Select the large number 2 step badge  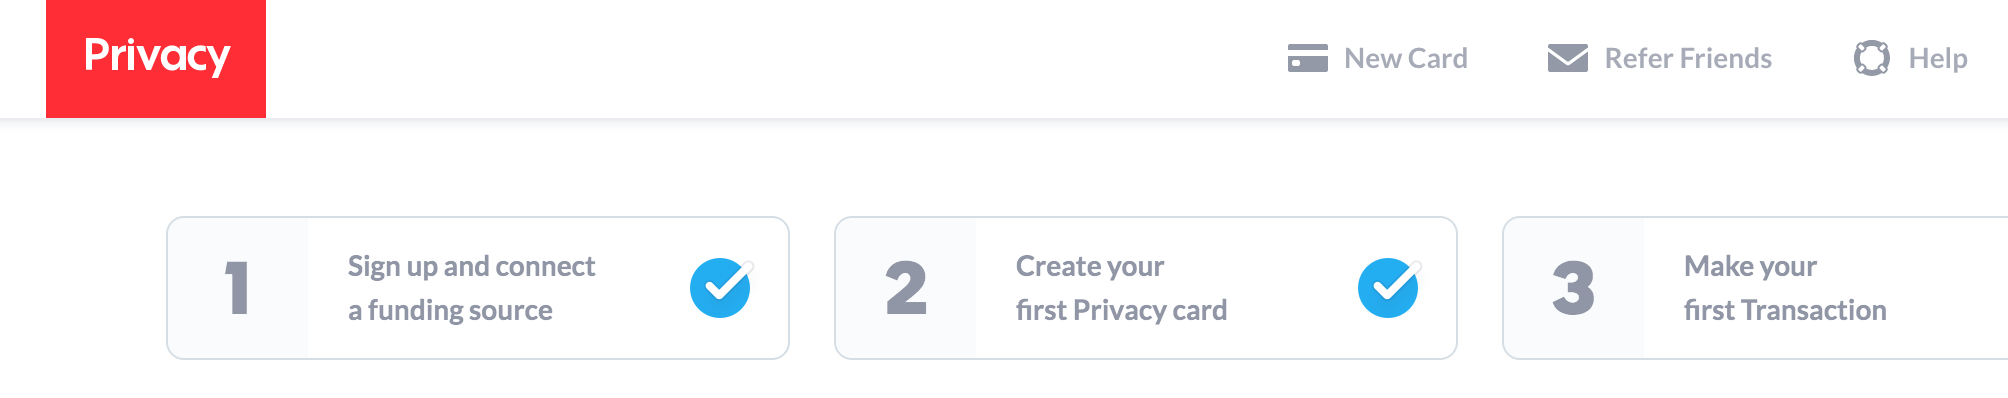coord(906,288)
